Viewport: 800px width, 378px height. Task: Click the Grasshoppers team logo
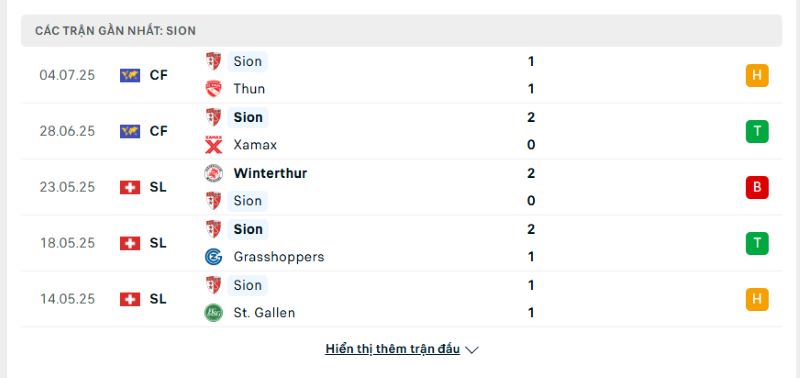[213, 257]
